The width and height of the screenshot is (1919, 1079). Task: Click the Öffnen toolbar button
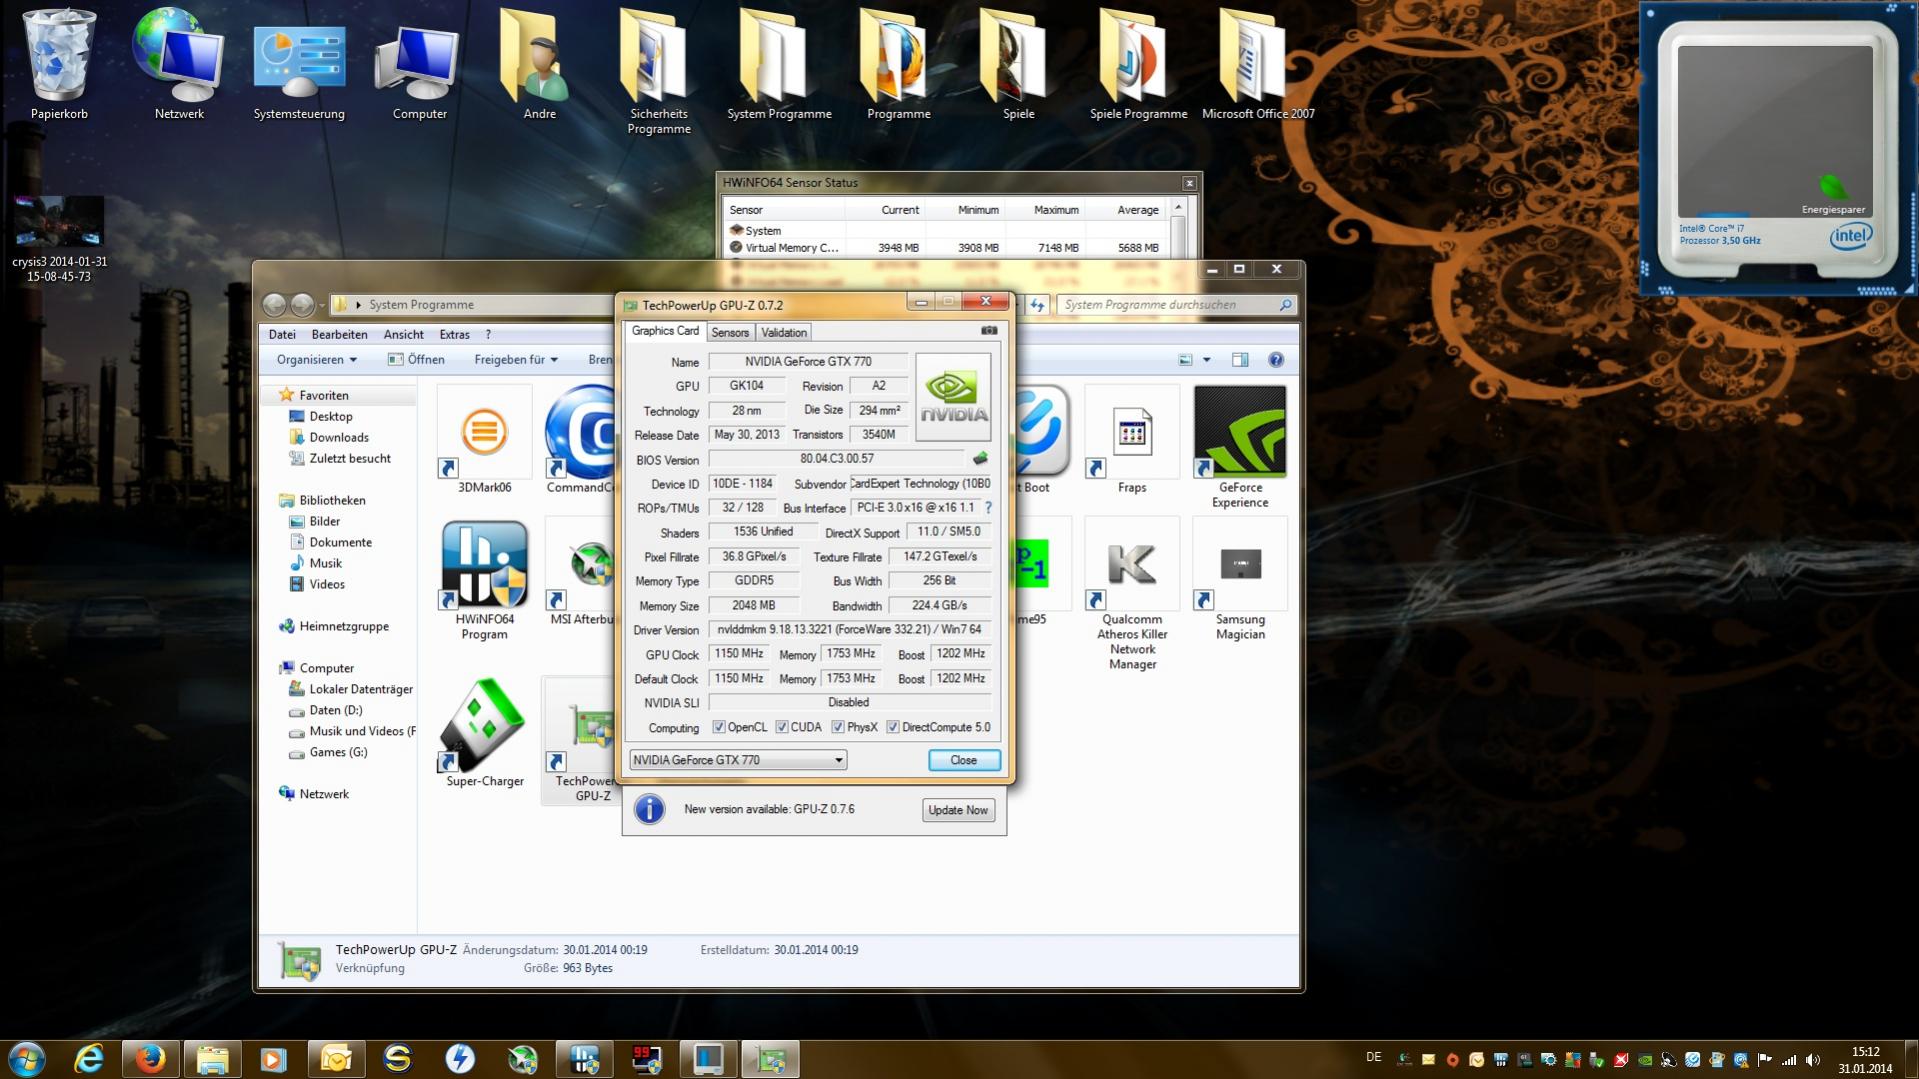point(416,360)
